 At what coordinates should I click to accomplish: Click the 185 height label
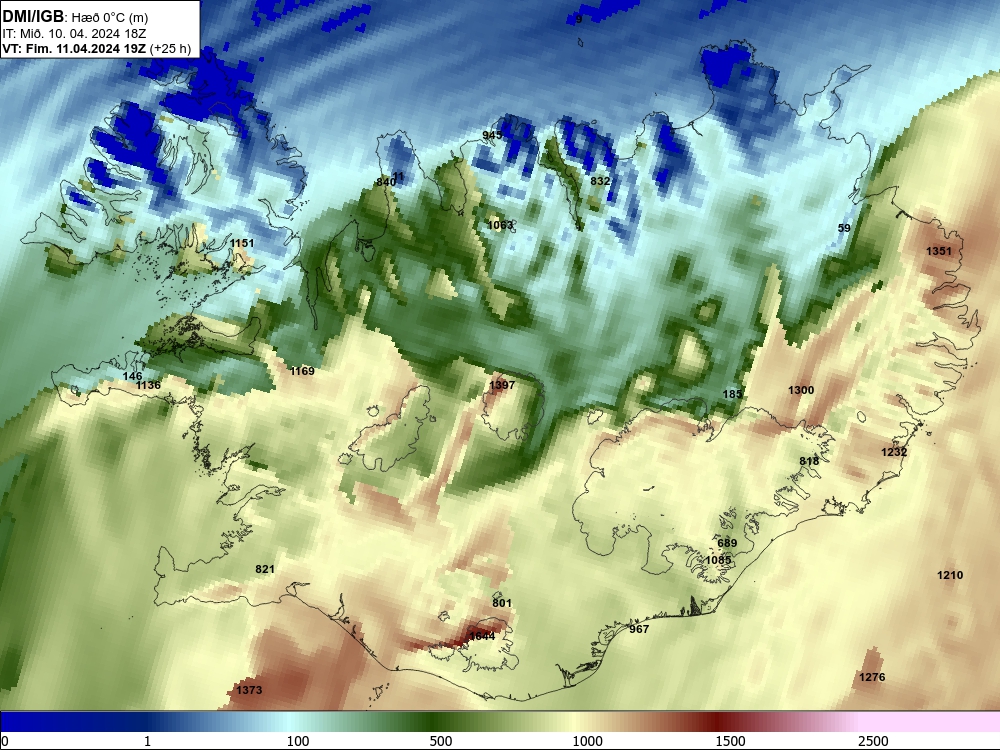732,394
